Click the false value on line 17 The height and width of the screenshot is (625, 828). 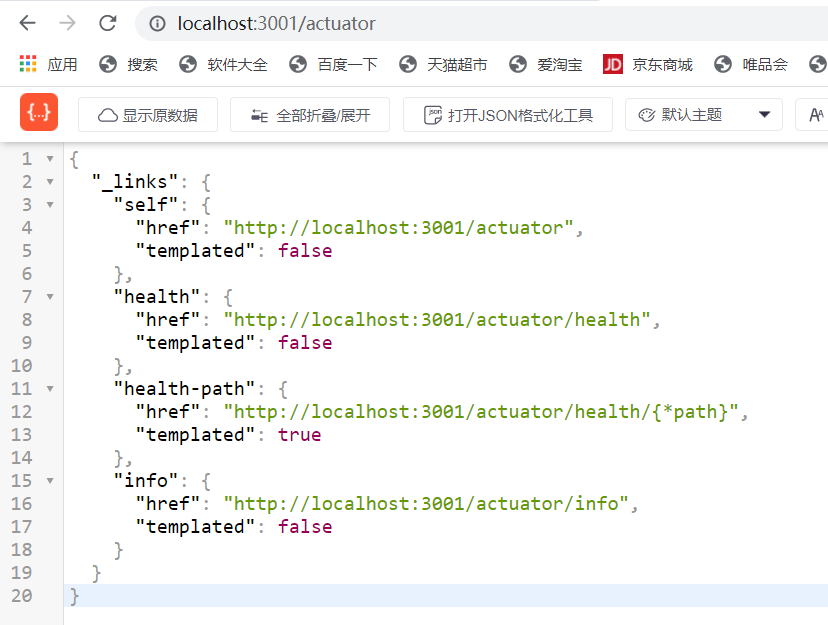tap(305, 527)
